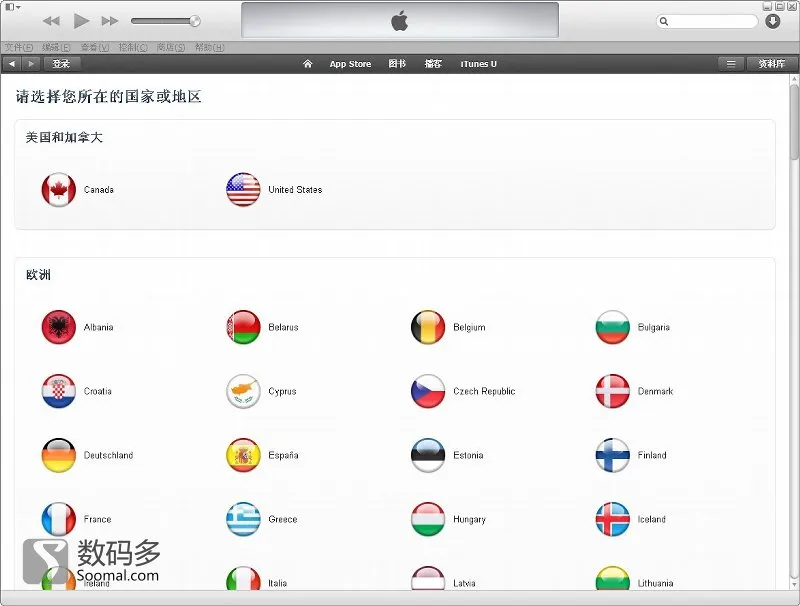This screenshot has height=606, width=800.
Task: Pick the Belarus flag icon
Action: [x=243, y=327]
